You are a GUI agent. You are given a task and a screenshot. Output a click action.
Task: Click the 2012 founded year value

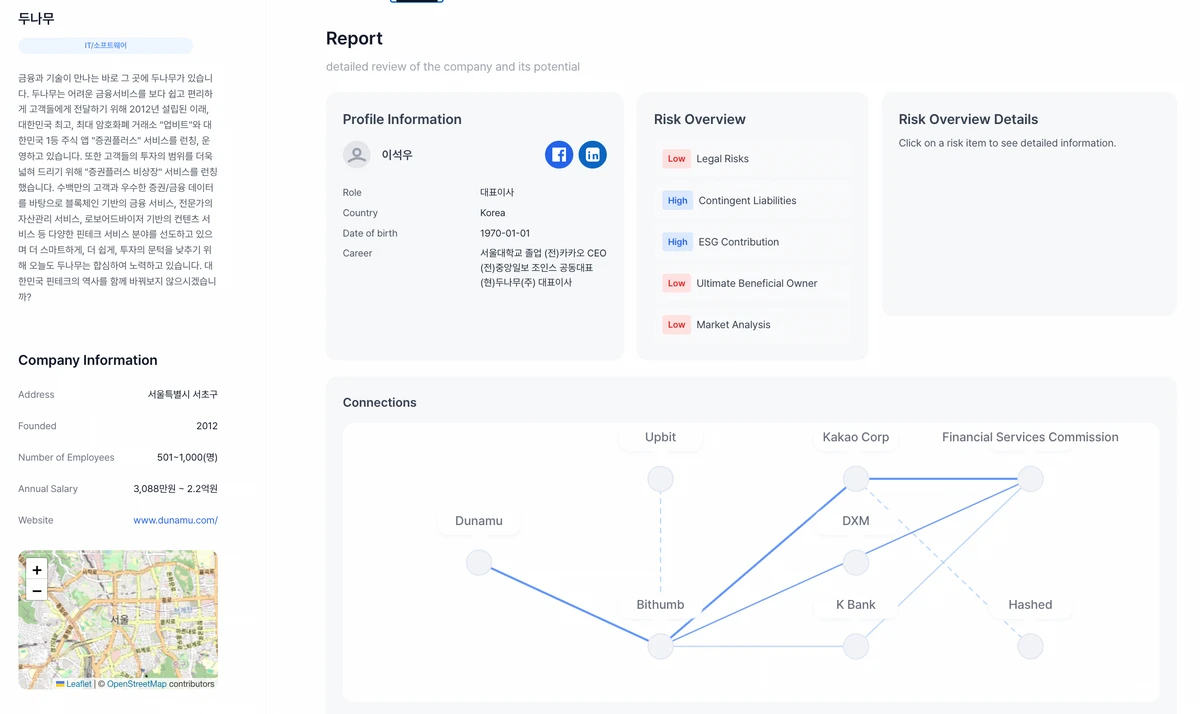click(x=207, y=426)
